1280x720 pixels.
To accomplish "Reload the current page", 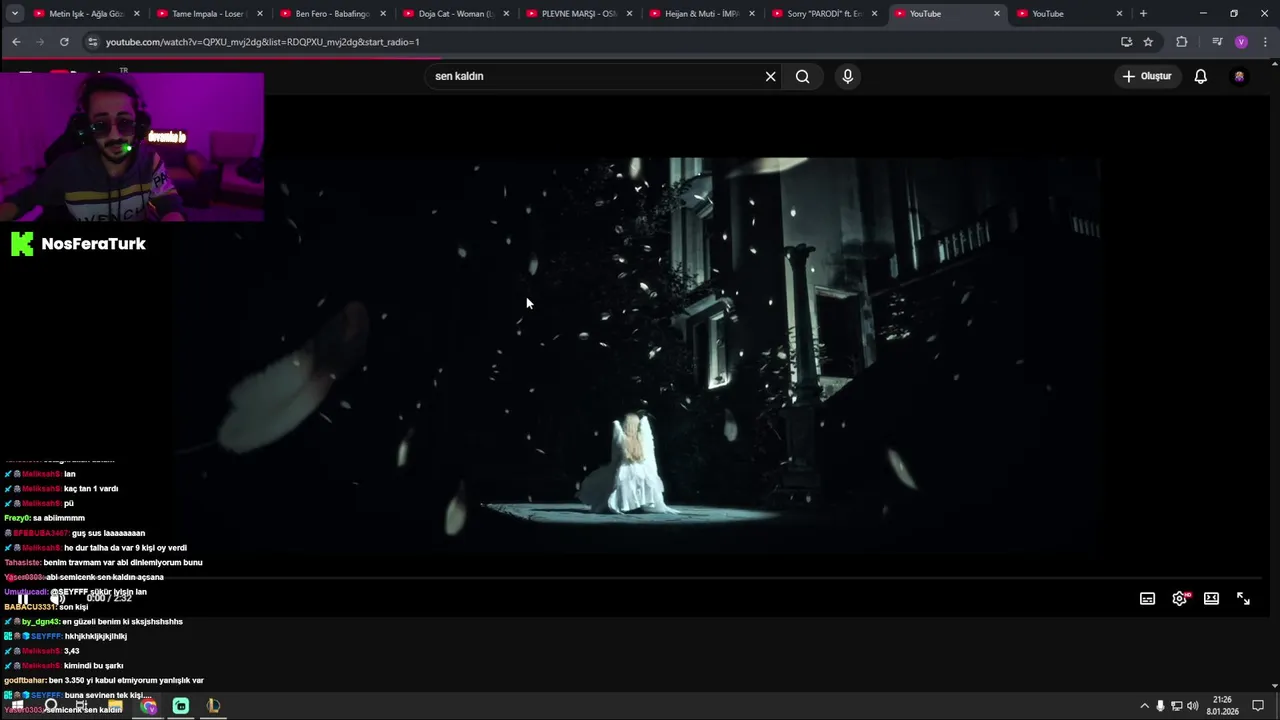I will pos(64,42).
